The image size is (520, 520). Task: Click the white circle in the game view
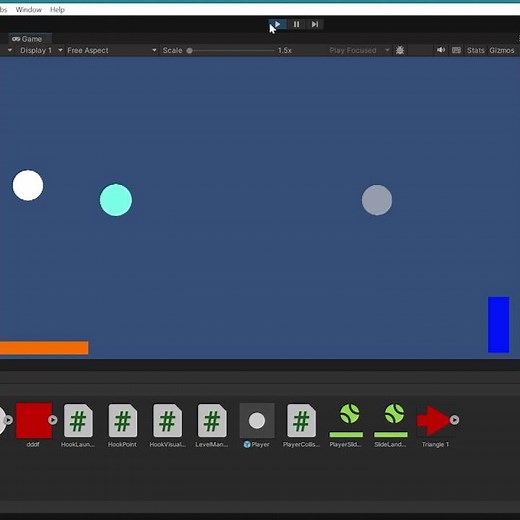coord(28,185)
